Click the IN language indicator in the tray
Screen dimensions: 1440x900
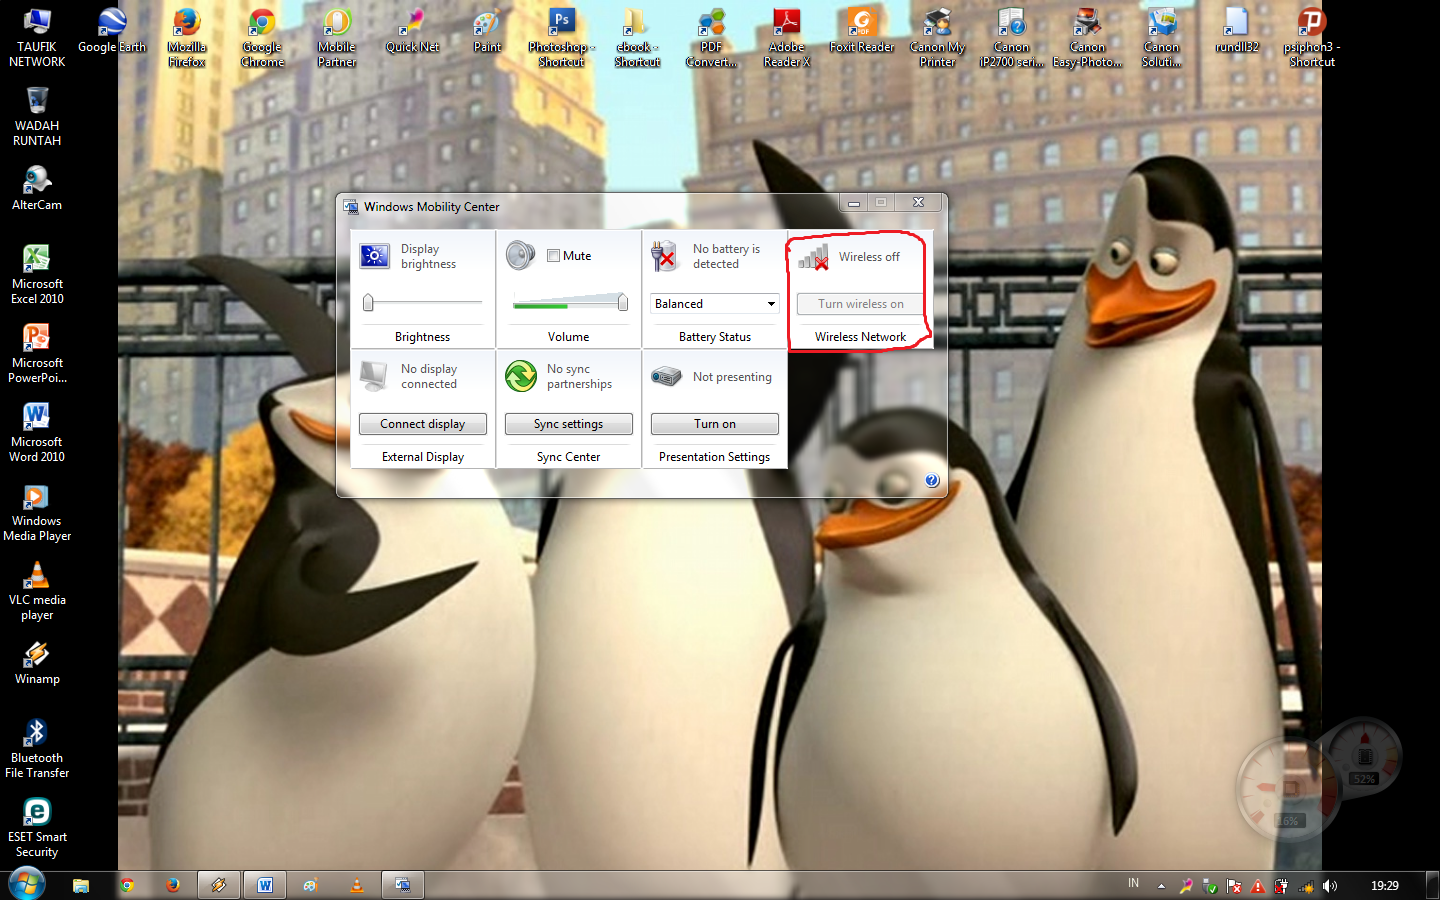pyautogui.click(x=1133, y=884)
